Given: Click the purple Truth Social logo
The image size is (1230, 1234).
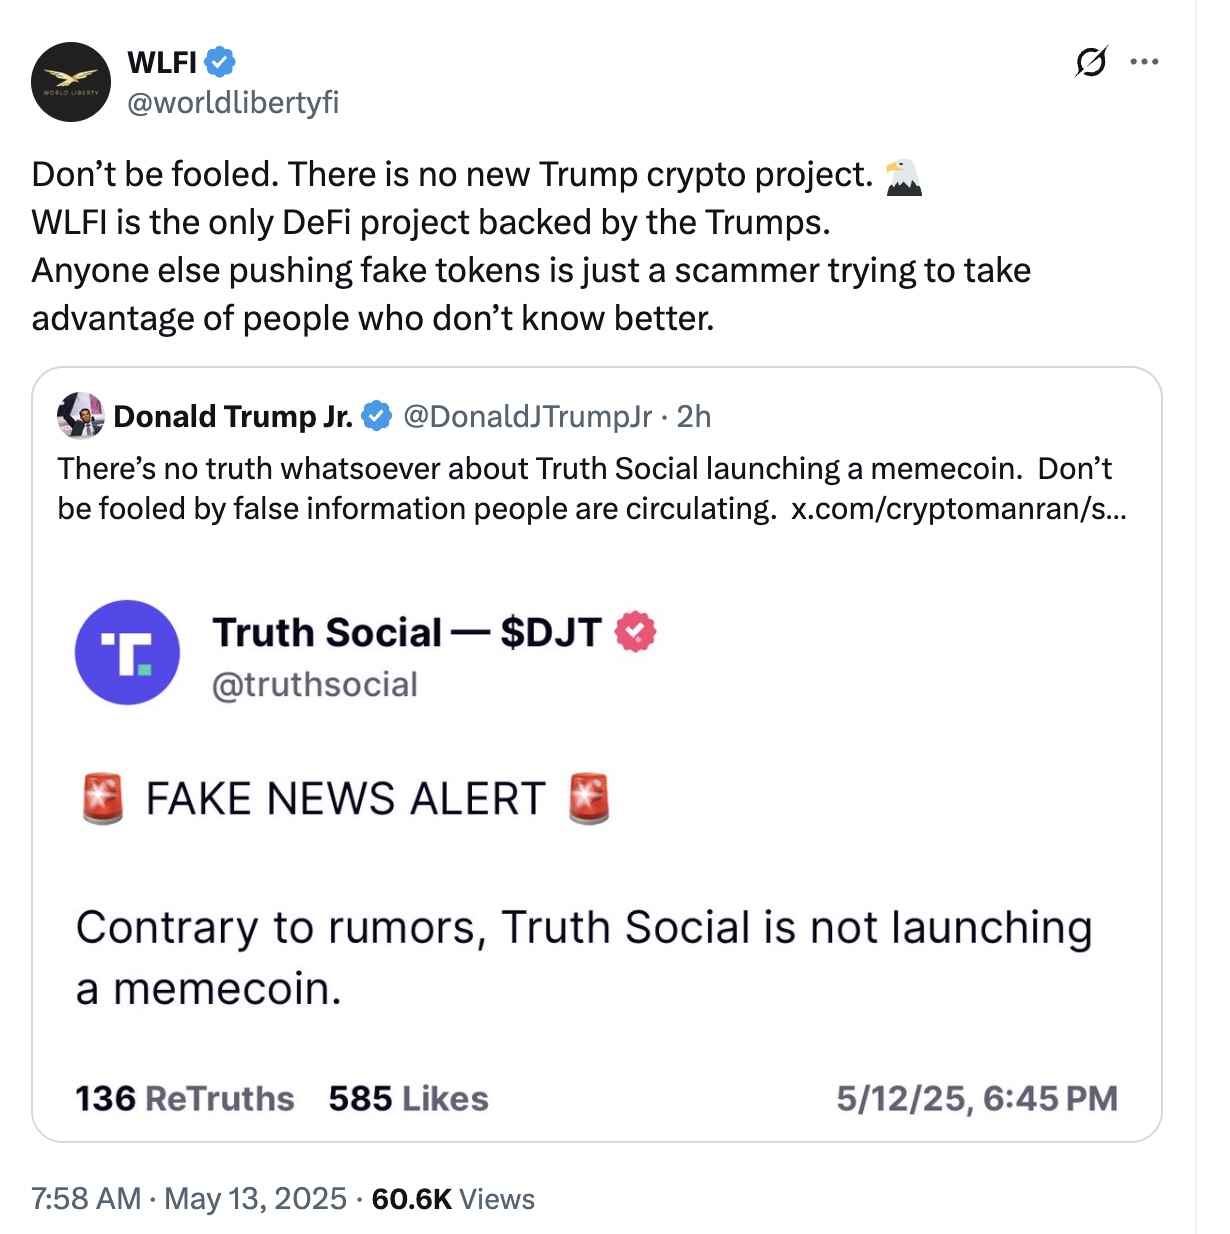Looking at the screenshot, I should pyautogui.click(x=127, y=652).
